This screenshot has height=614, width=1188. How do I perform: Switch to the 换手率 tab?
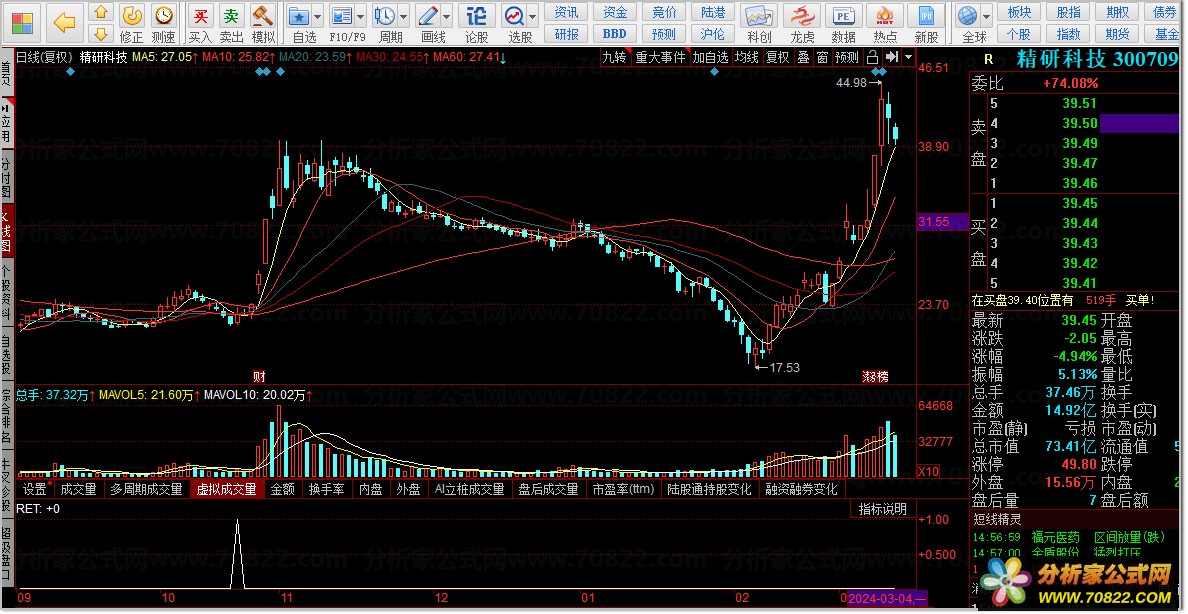(x=327, y=490)
